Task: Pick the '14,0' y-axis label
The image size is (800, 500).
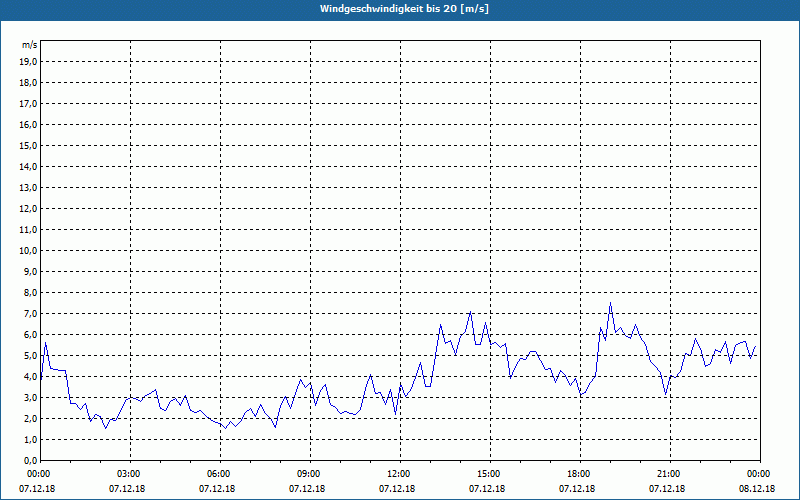Action: [x=28, y=166]
